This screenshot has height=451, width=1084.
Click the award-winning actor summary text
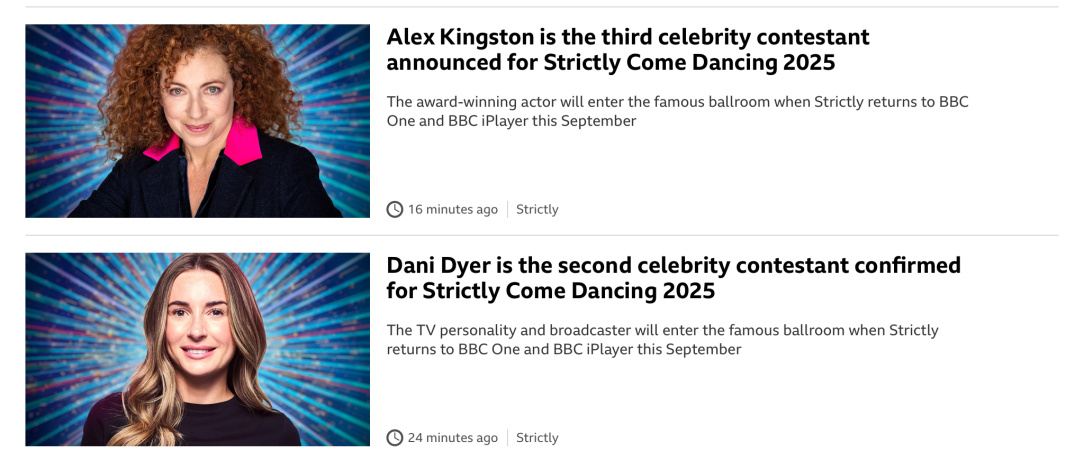677,111
